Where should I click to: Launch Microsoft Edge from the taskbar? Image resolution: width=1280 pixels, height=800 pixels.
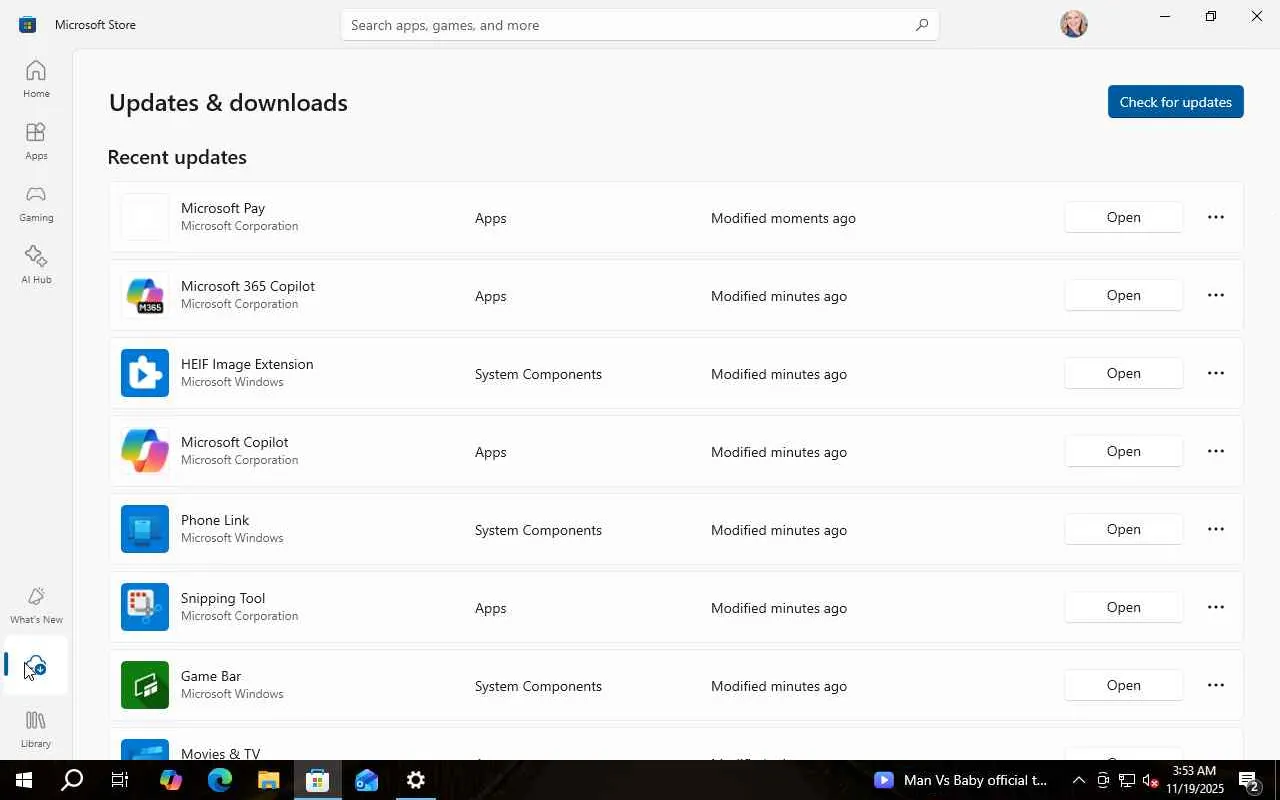(220, 780)
